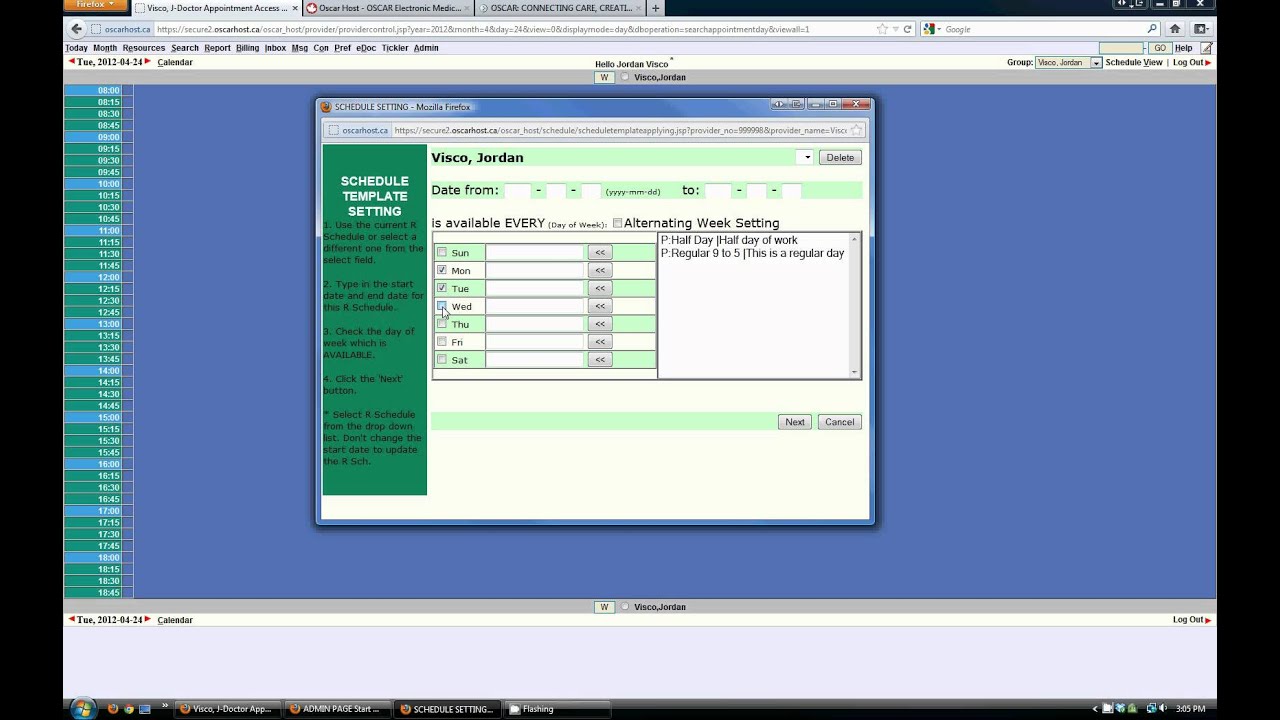Open the Resources menu item
The width and height of the screenshot is (1280, 720).
click(144, 48)
